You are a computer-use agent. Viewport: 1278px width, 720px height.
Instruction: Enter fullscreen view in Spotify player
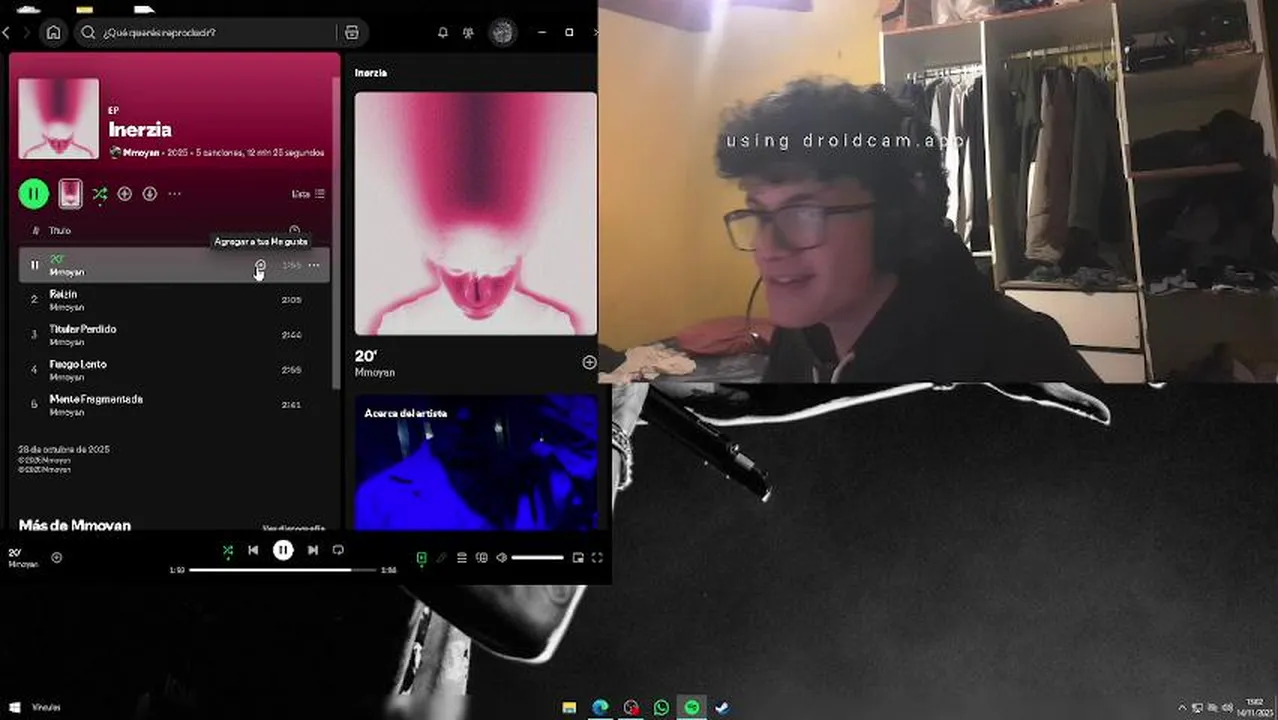pos(597,558)
